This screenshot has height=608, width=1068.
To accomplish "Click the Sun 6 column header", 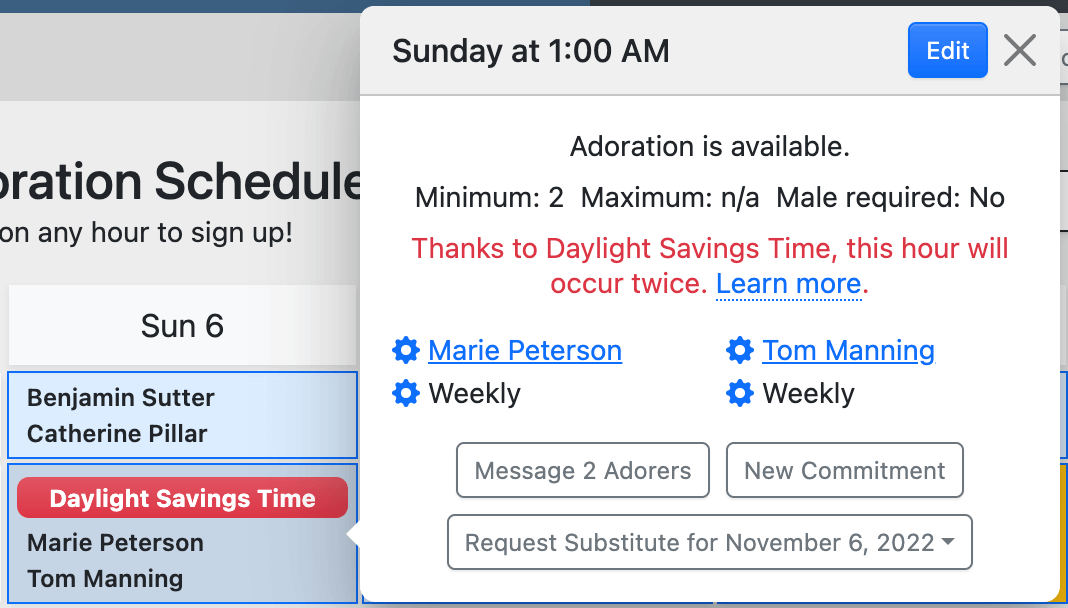I will coord(182,326).
